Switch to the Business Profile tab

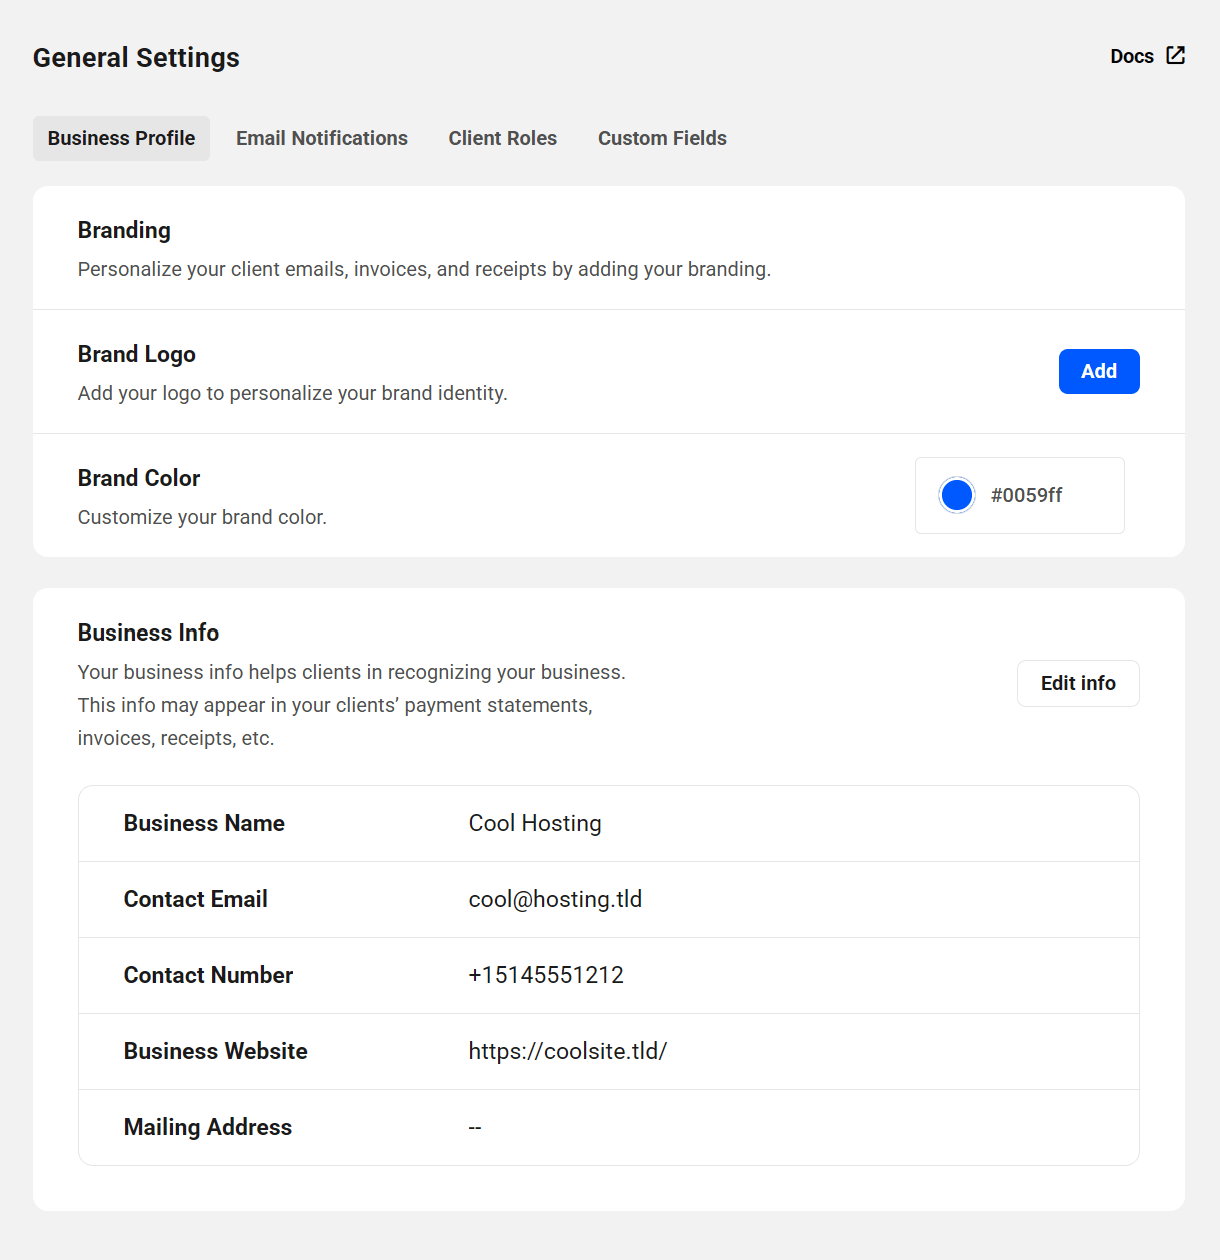tap(121, 138)
